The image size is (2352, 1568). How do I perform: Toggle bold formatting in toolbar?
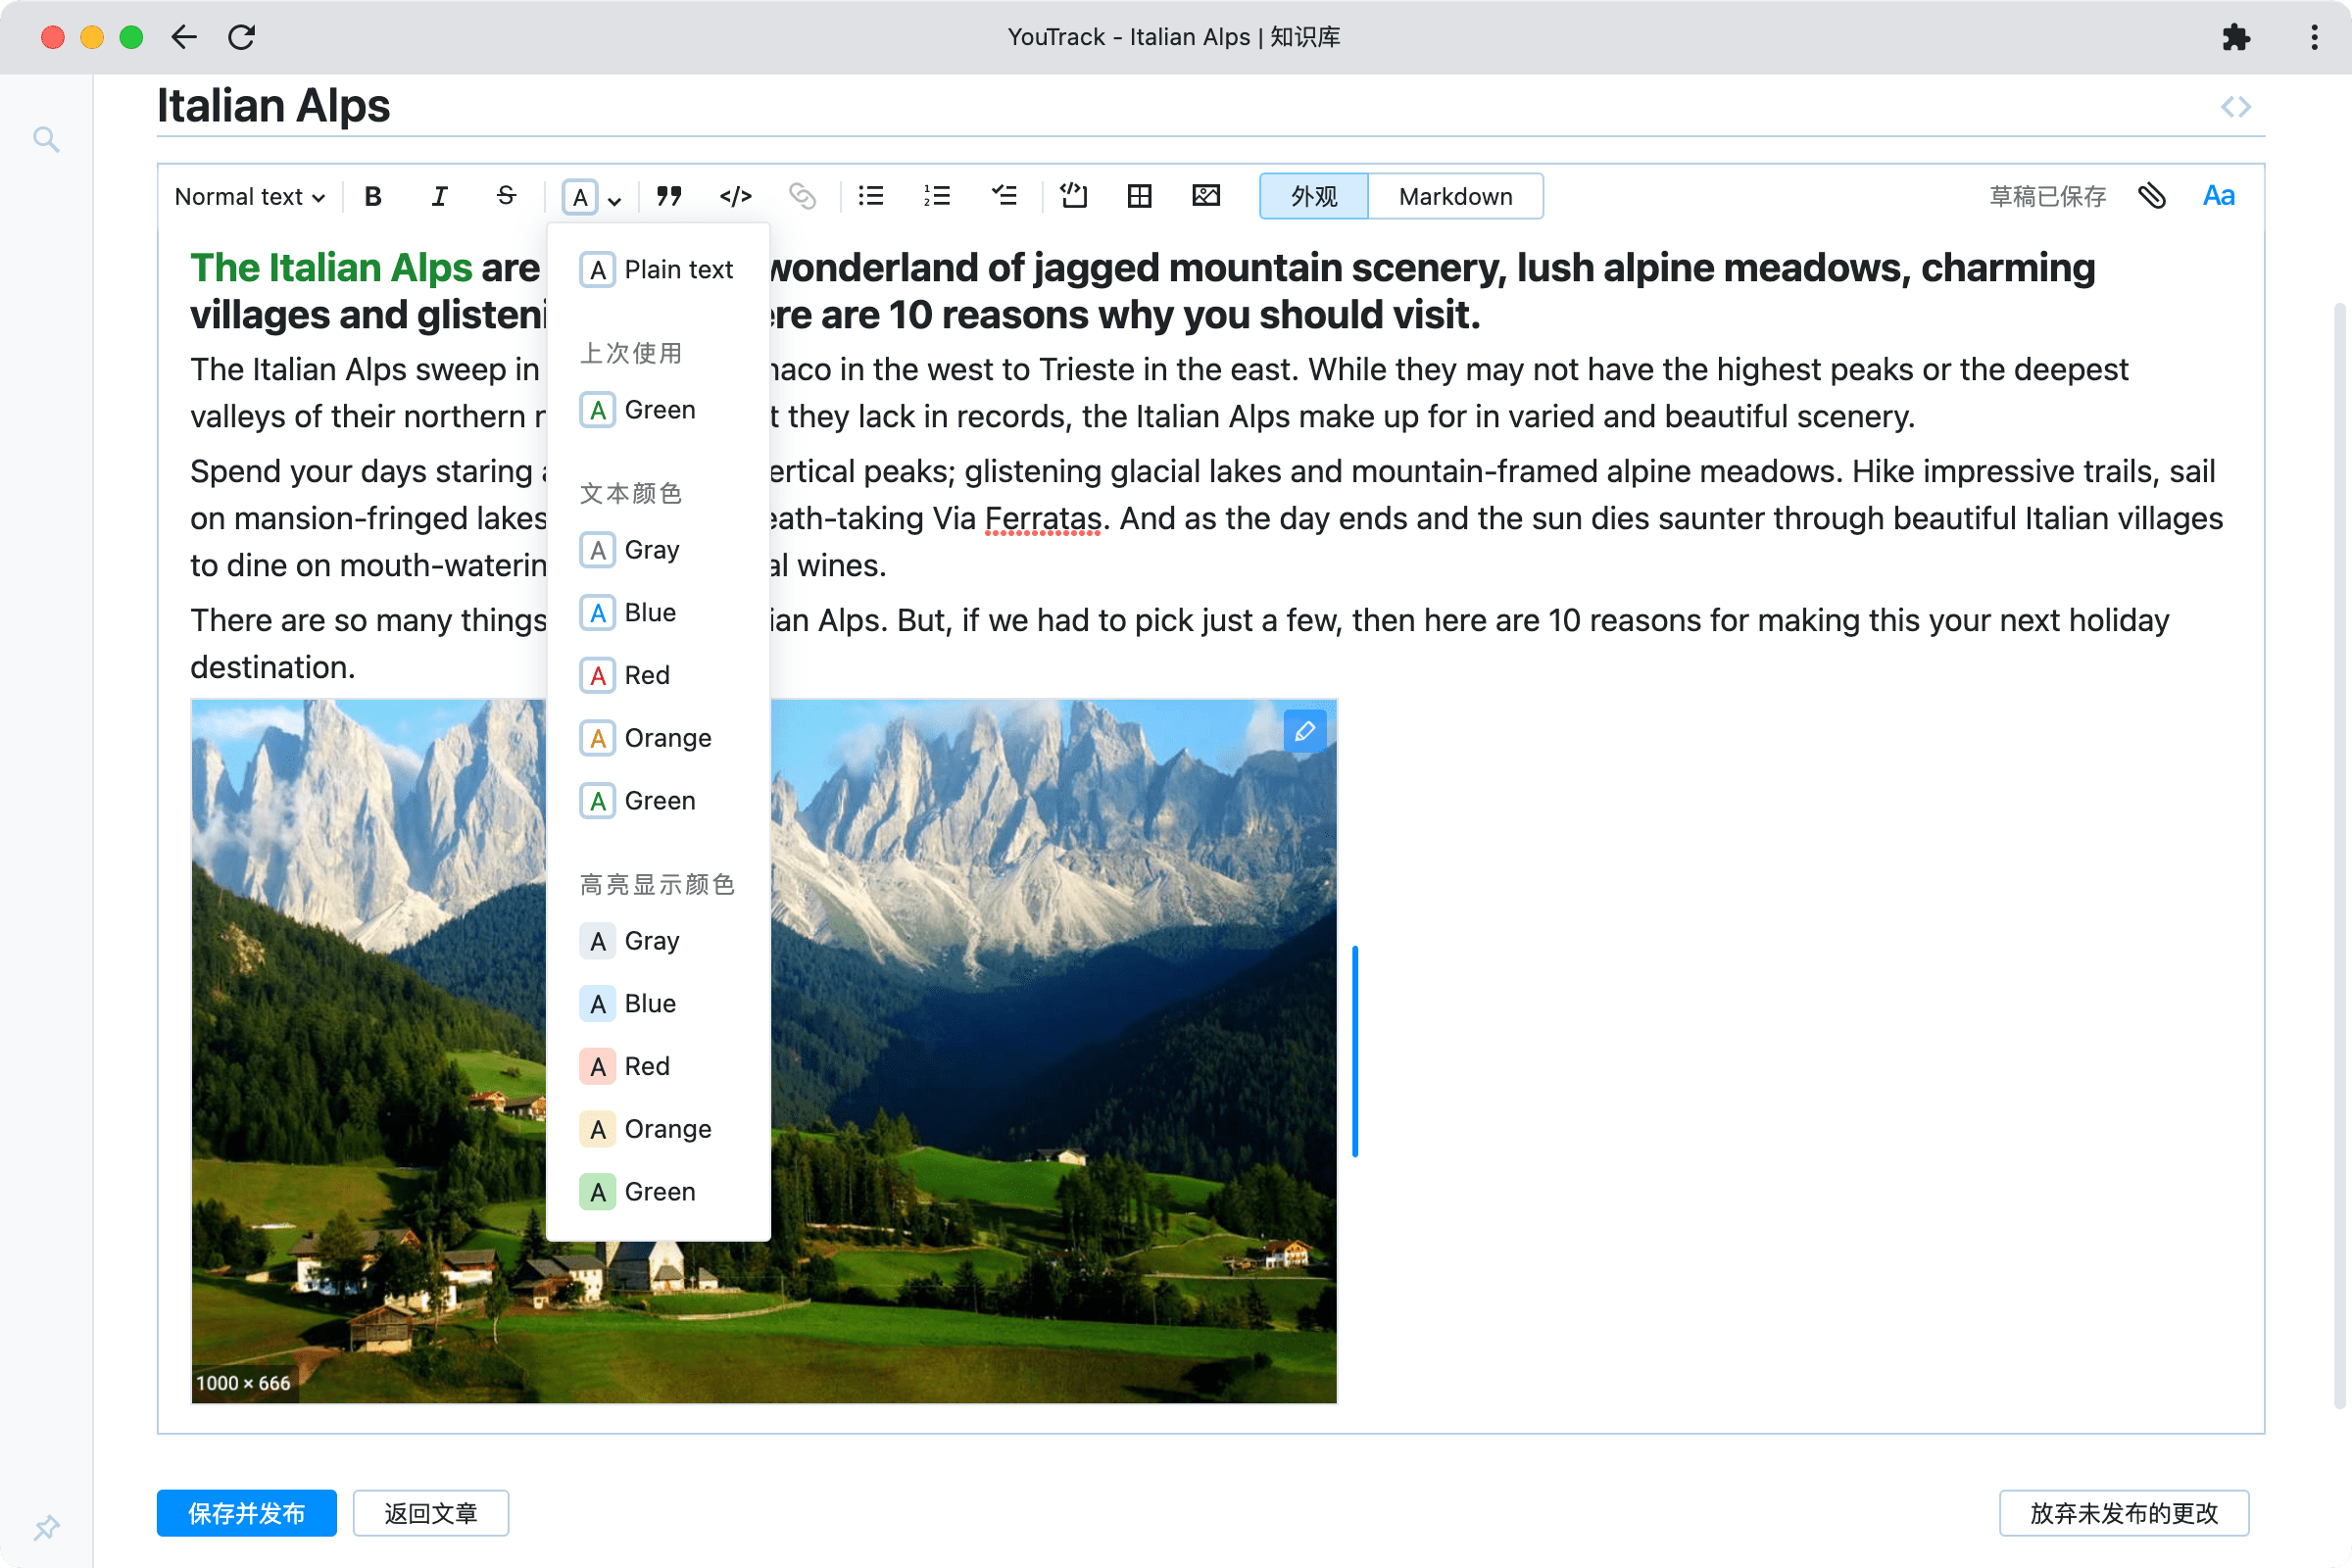[x=373, y=196]
